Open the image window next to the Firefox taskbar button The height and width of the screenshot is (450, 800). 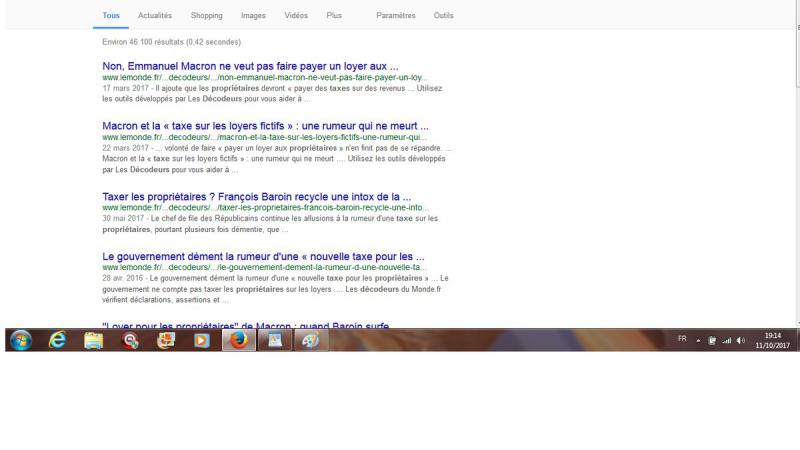click(274, 340)
